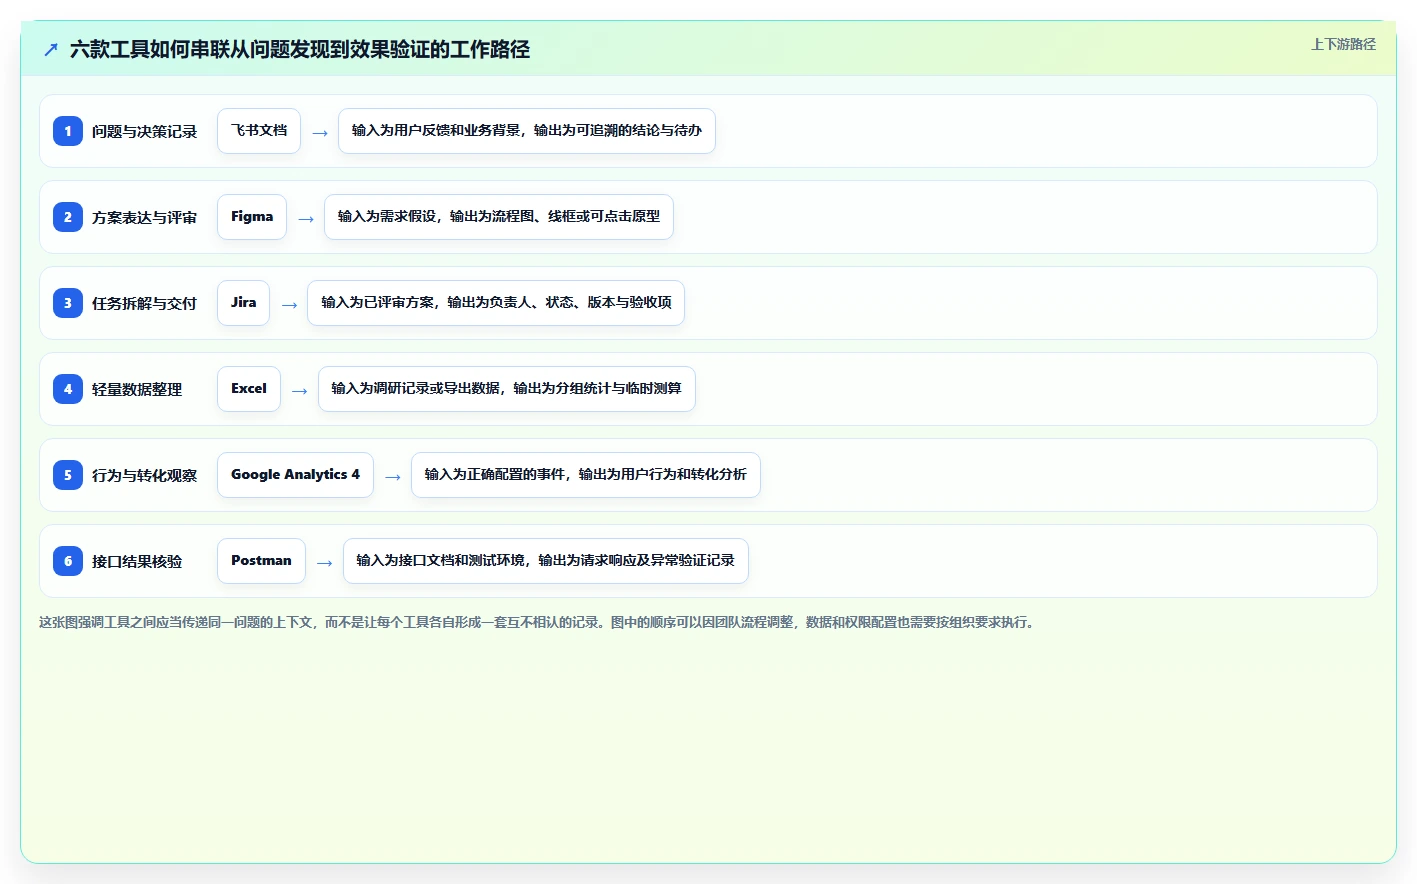The height and width of the screenshot is (884, 1417).
Task: Click the description 输入为用户反馈和业务背景
Action: click(x=527, y=131)
